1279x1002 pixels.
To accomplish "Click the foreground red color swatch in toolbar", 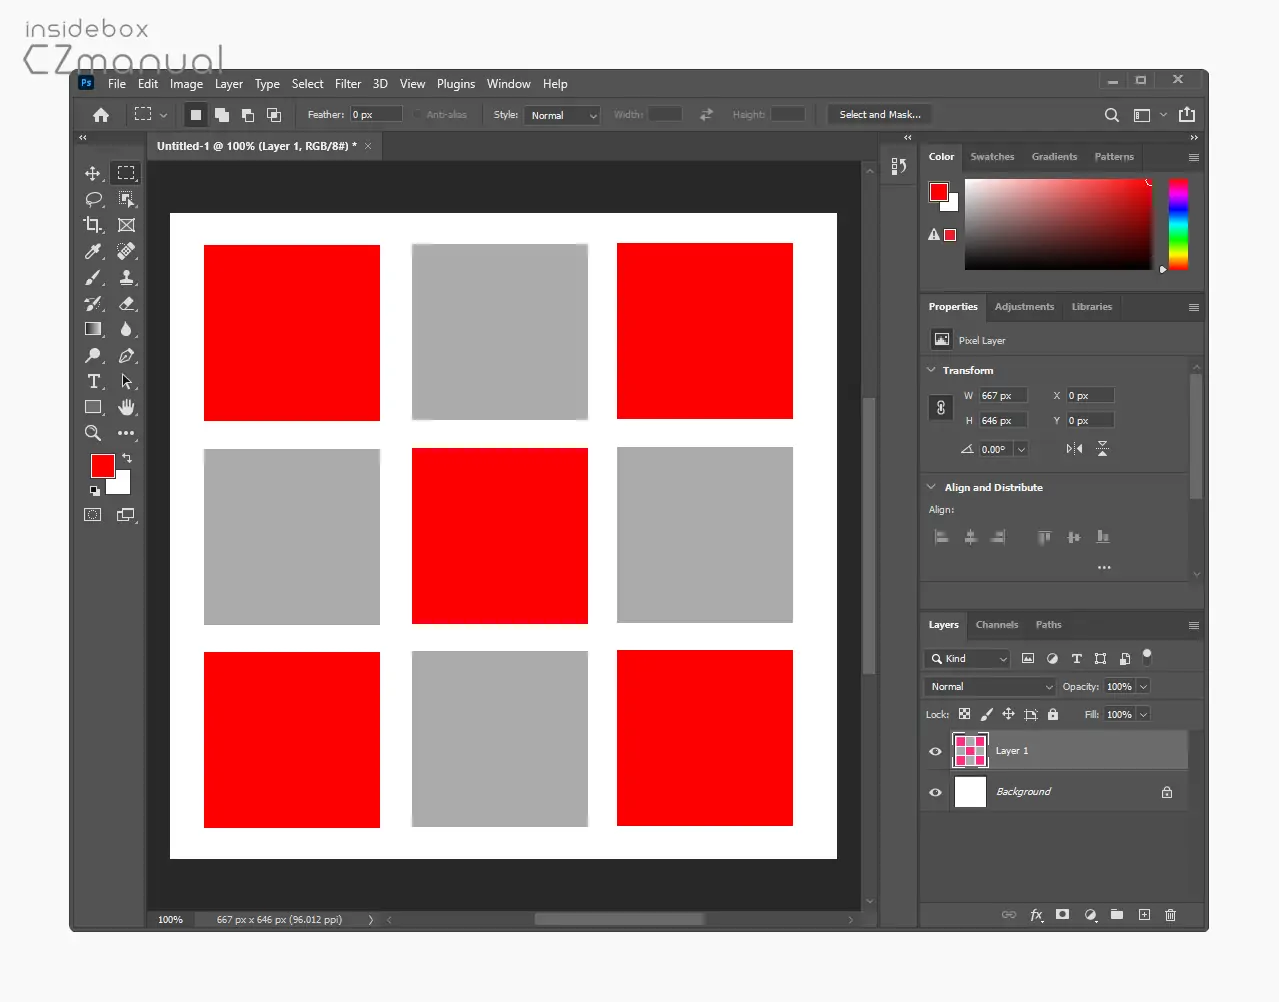I will click(102, 466).
